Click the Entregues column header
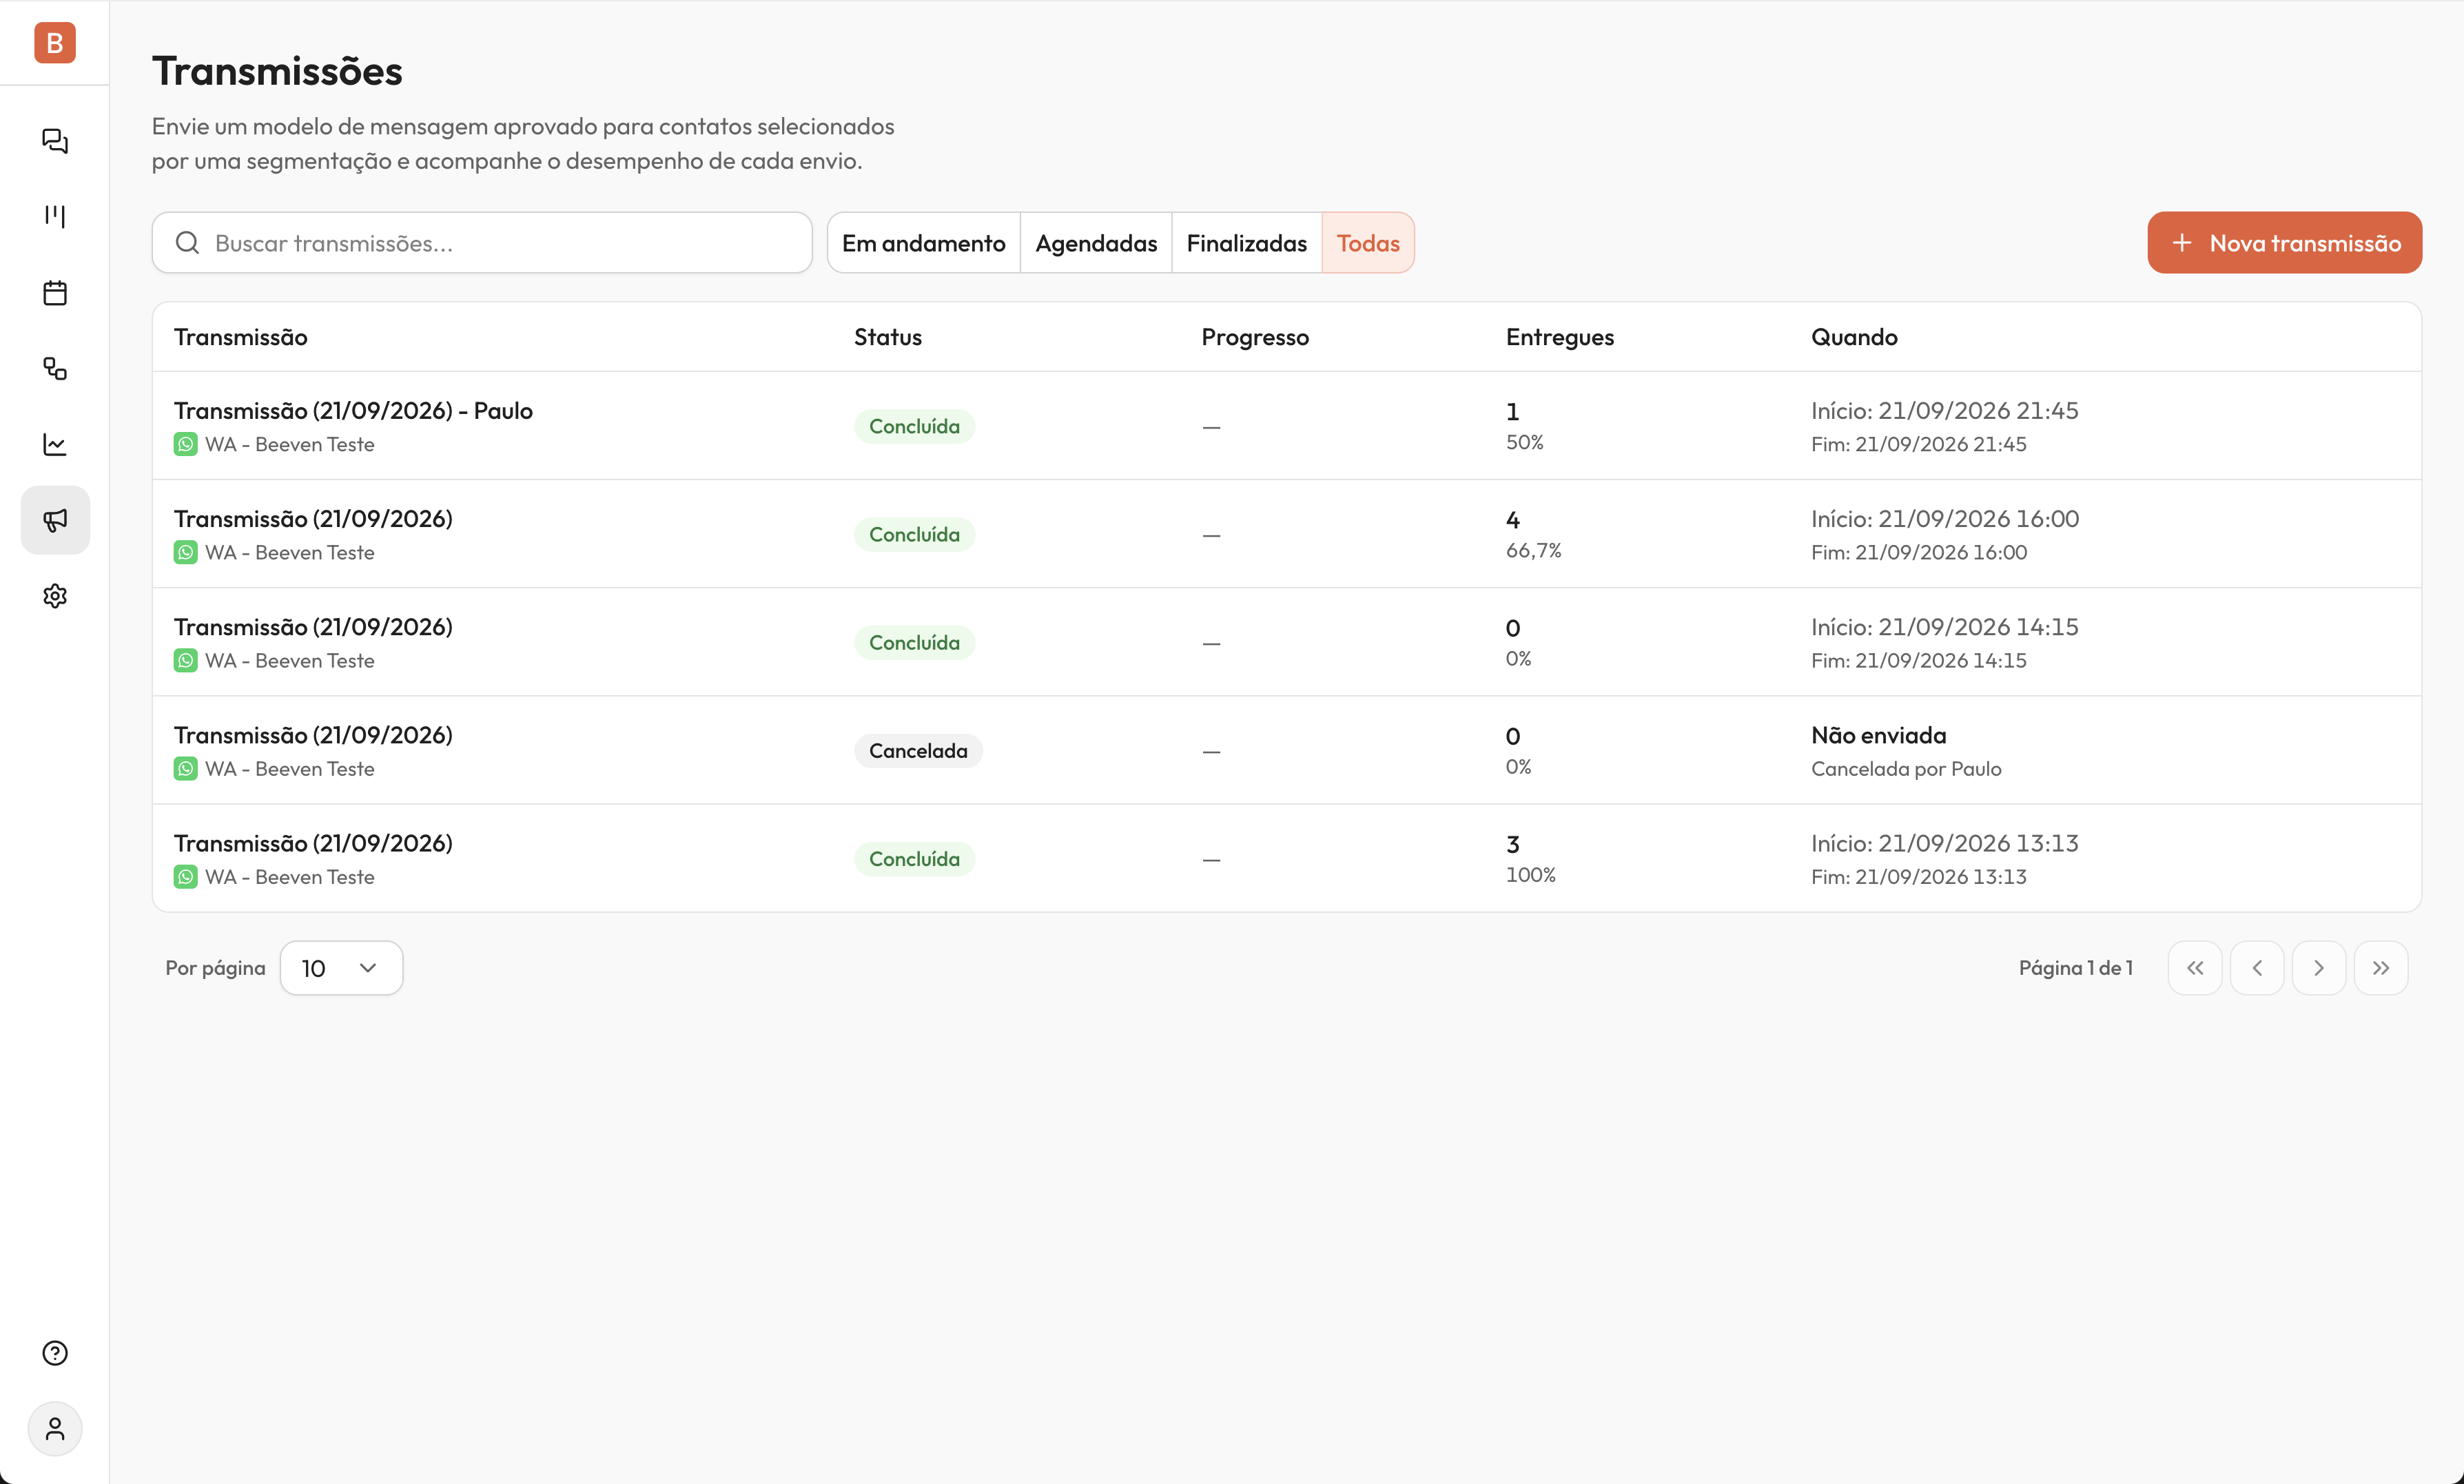2464x1484 pixels. coord(1560,337)
